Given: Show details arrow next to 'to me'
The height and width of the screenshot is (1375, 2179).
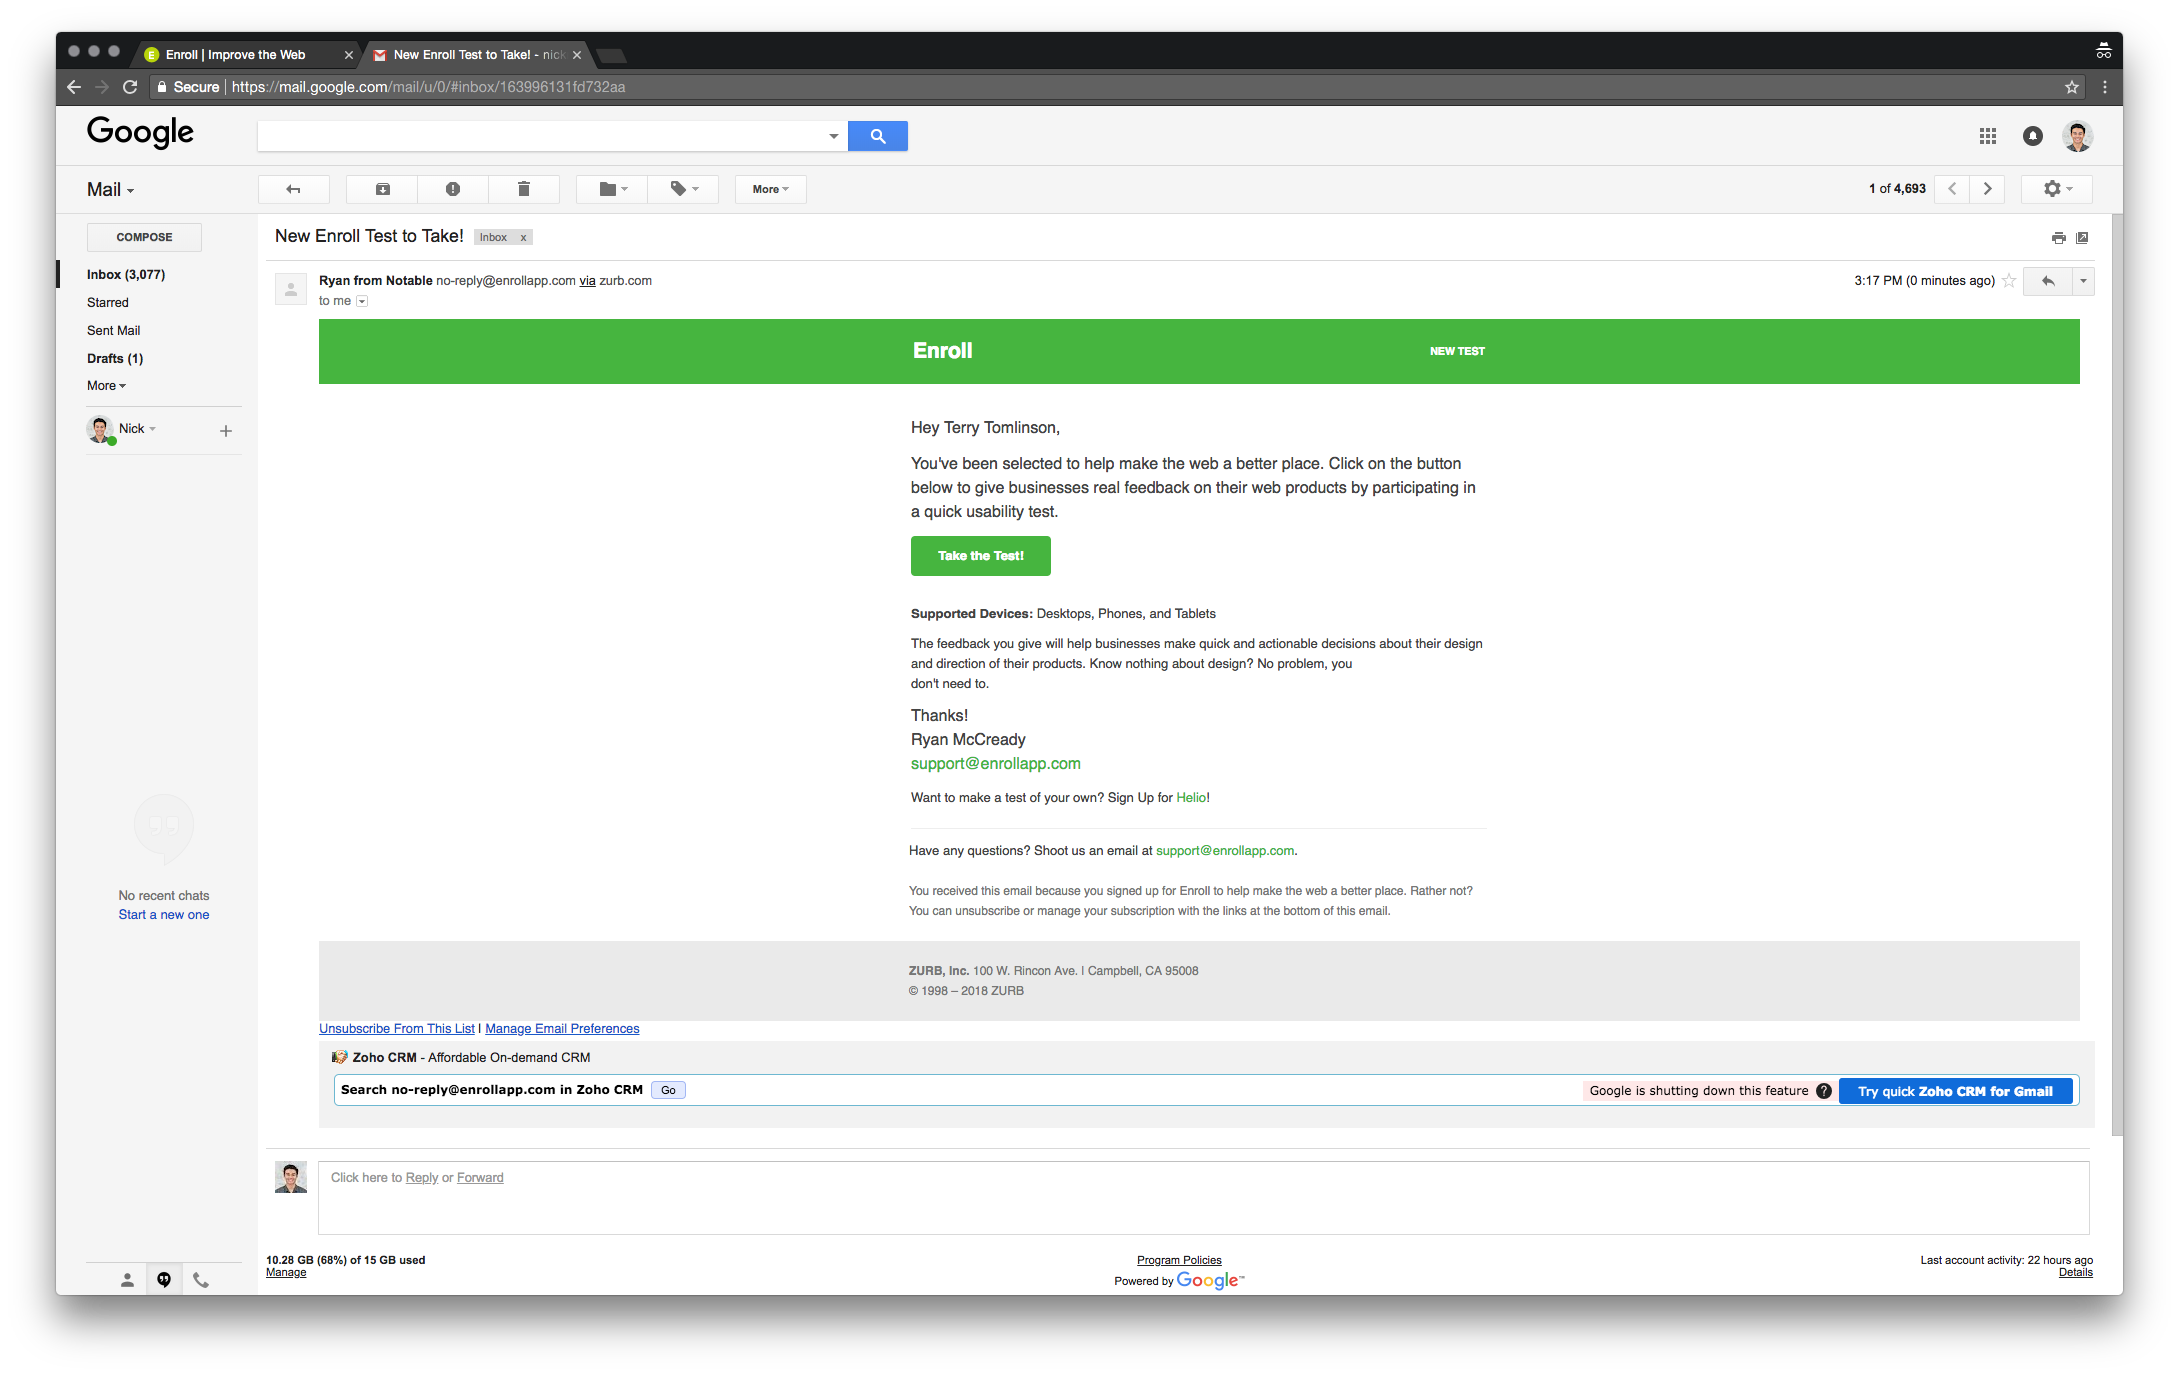Looking at the screenshot, I should (362, 301).
